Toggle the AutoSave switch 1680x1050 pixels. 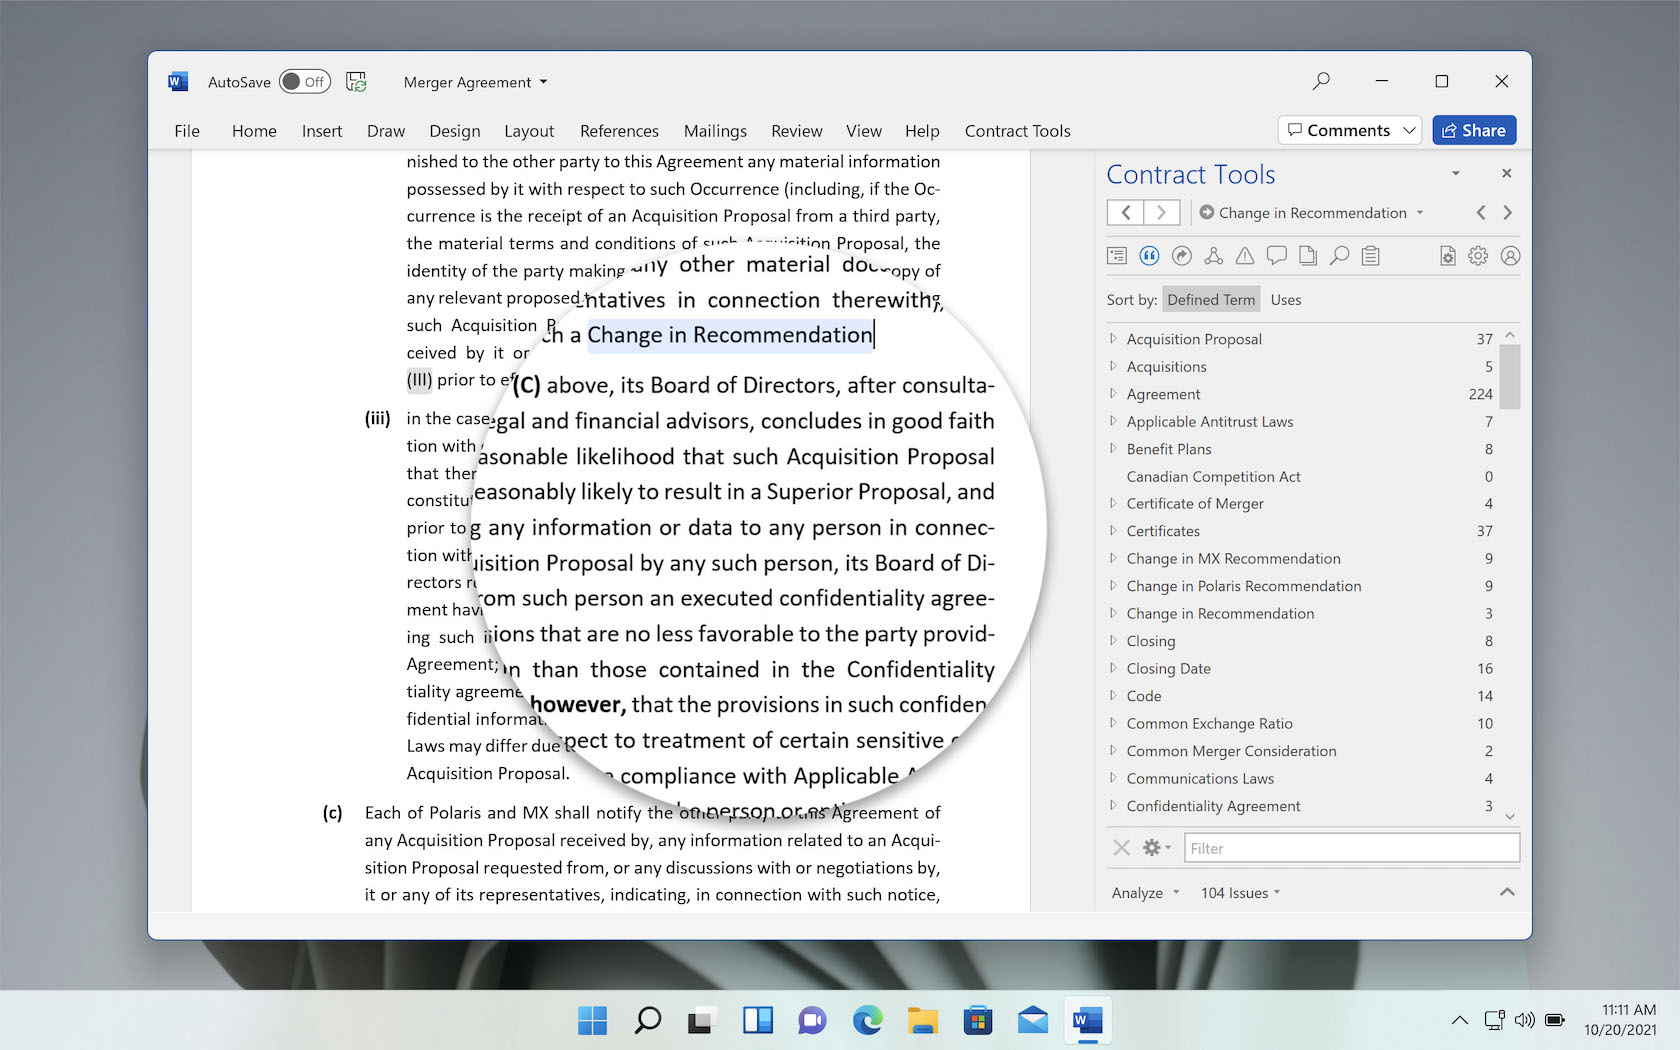point(304,82)
